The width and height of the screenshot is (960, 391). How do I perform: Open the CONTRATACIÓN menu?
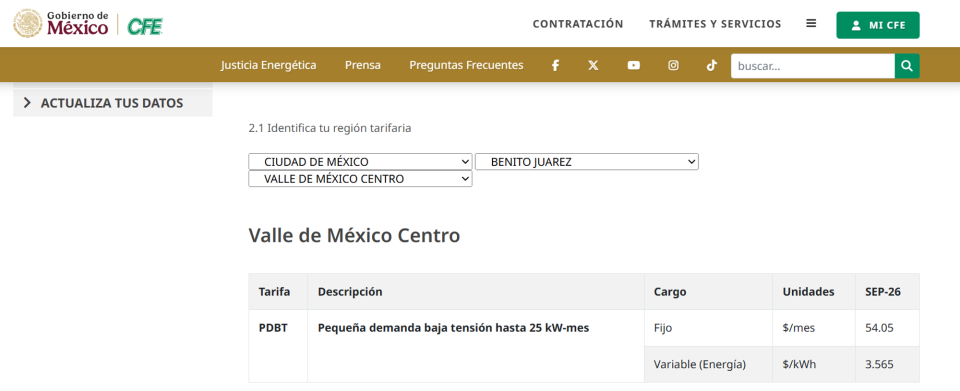point(578,24)
